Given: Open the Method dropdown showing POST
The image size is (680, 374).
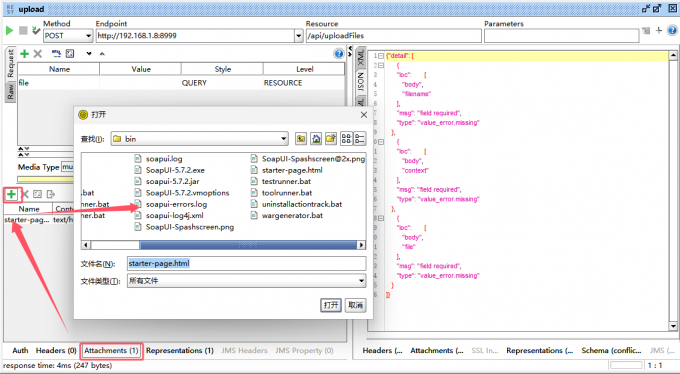Looking at the screenshot, I should 68,36.
